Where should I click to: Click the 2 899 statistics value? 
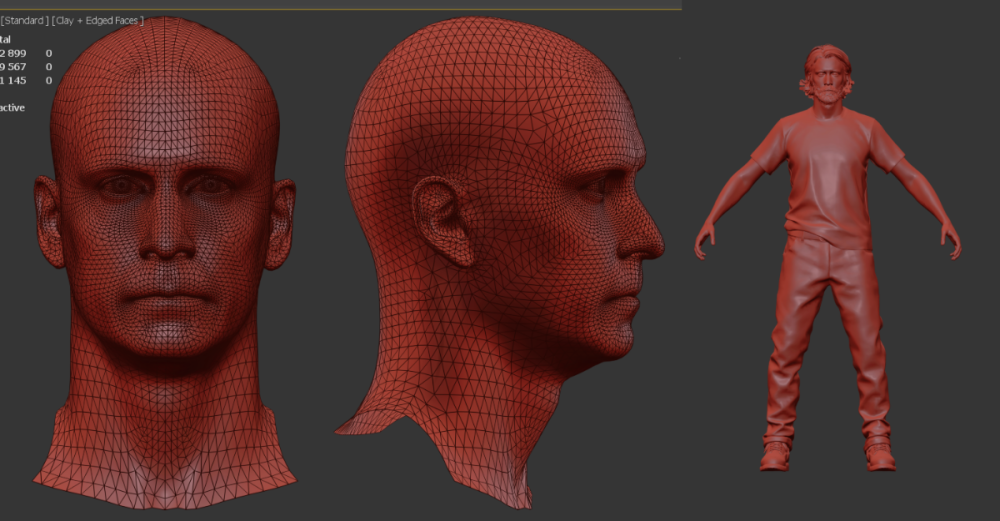(15, 53)
